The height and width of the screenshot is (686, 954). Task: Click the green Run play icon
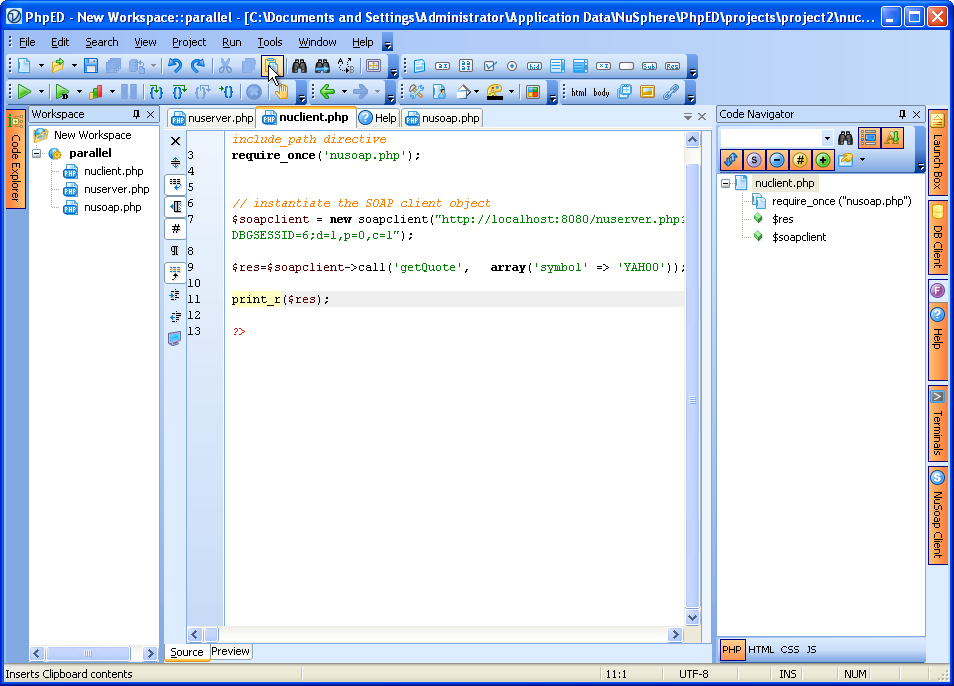24,92
